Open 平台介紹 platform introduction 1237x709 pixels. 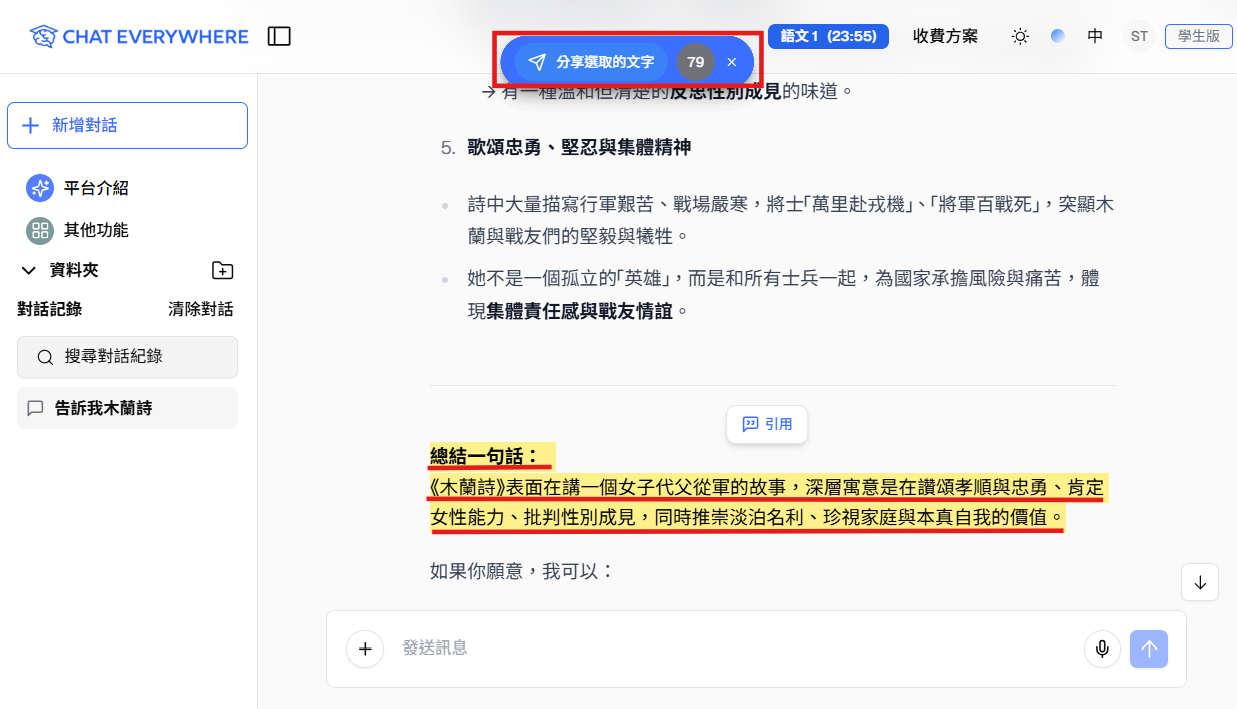96,188
